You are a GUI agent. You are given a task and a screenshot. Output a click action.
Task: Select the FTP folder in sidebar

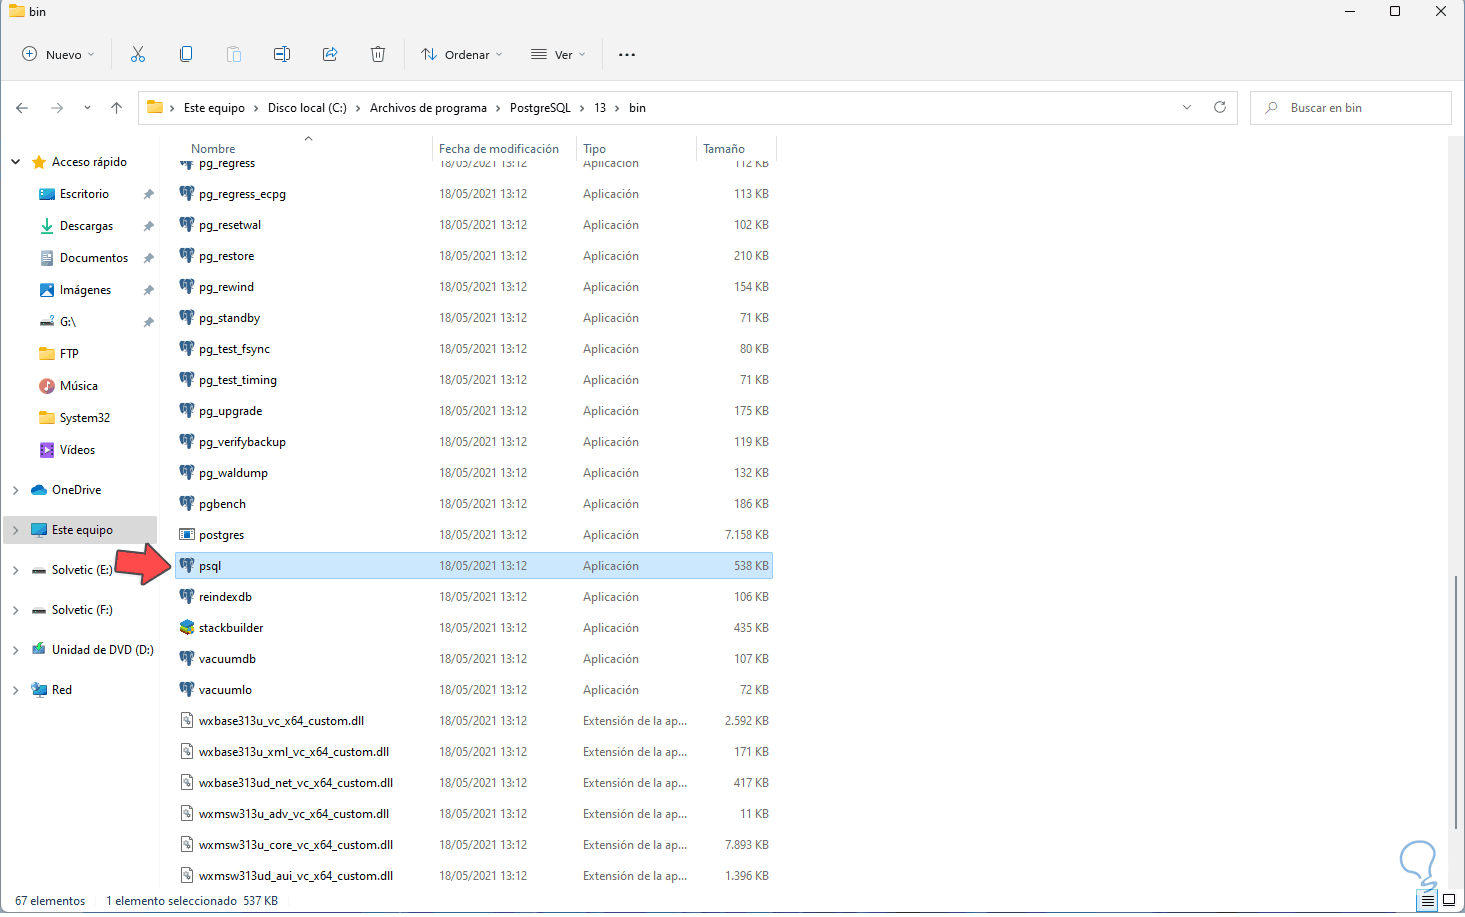click(69, 354)
